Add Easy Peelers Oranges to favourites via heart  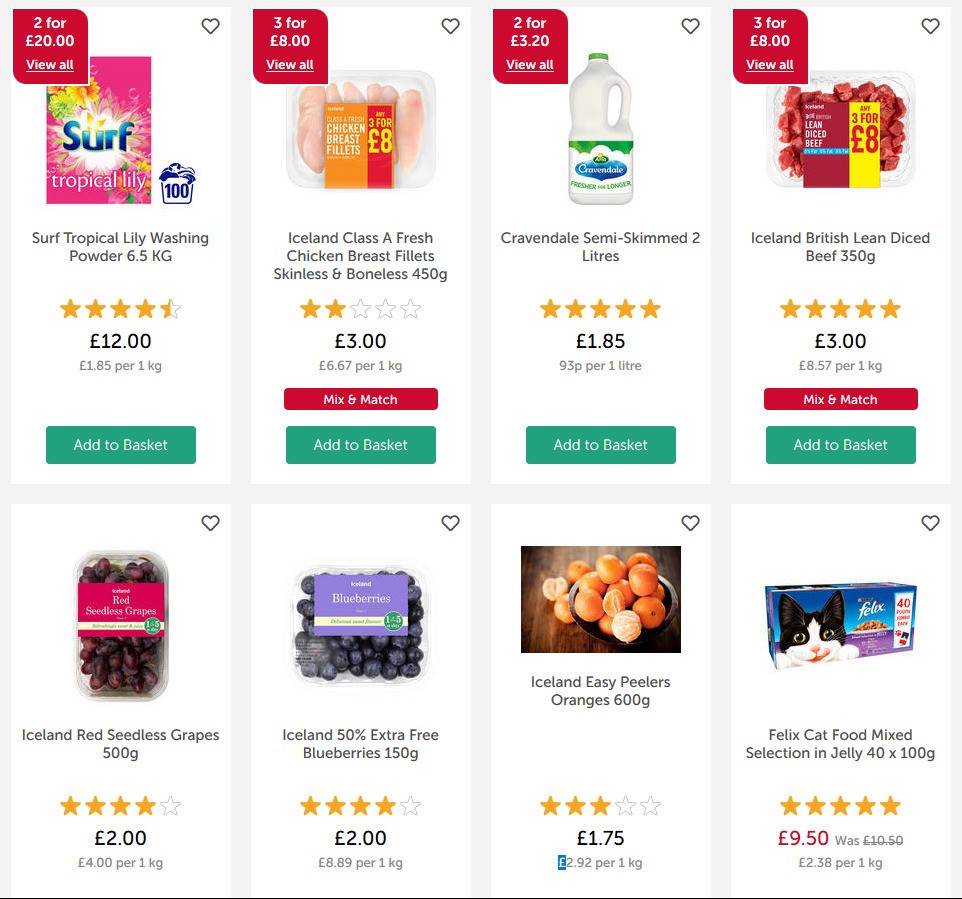point(690,523)
